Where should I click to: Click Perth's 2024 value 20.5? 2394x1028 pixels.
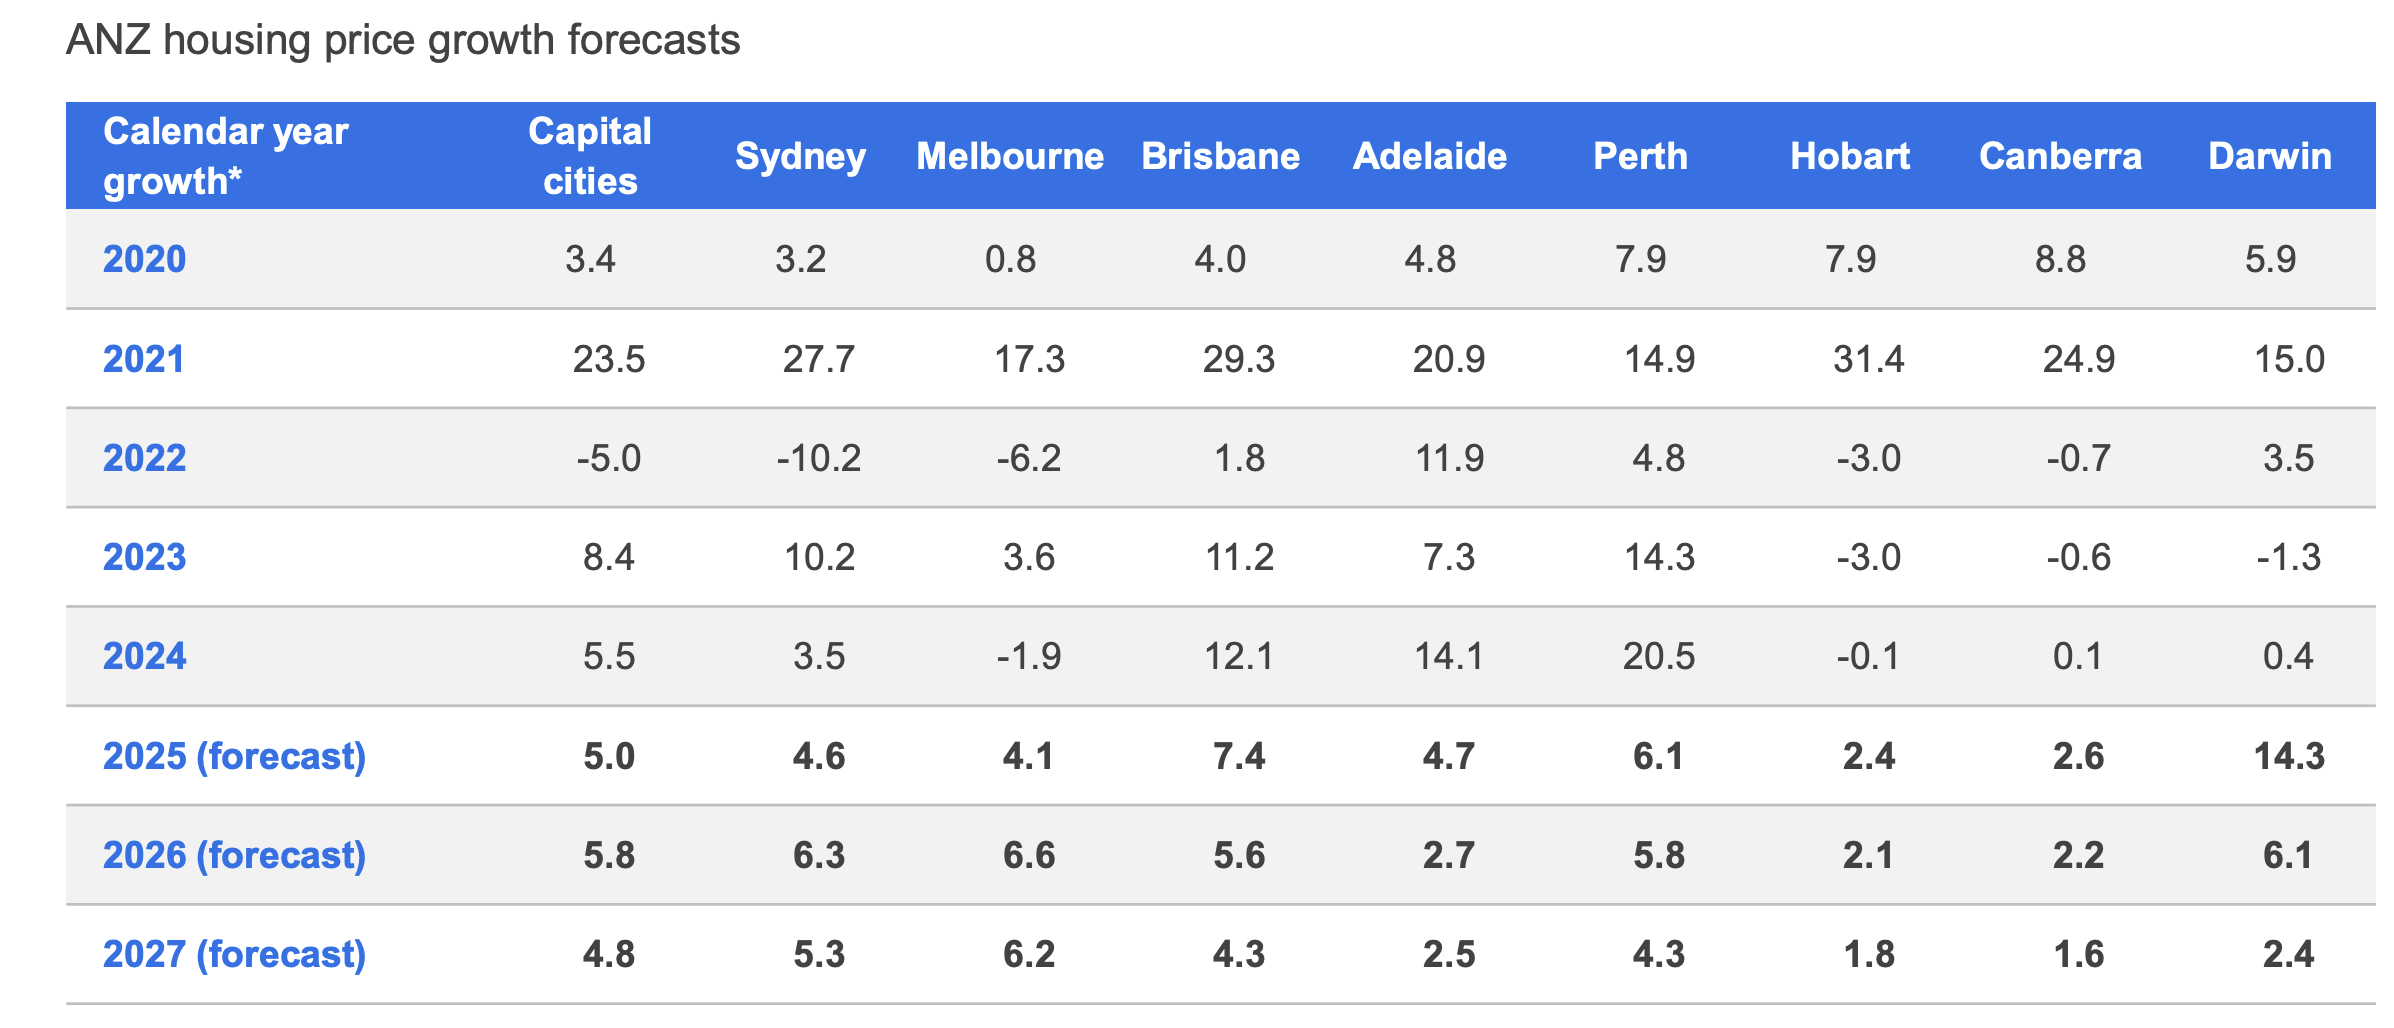point(1658,656)
